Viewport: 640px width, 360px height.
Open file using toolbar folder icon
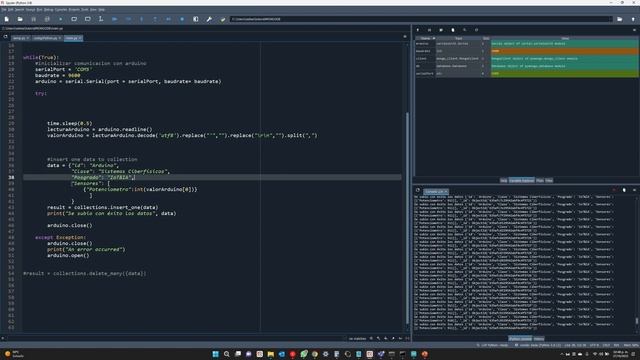coord(20,19)
